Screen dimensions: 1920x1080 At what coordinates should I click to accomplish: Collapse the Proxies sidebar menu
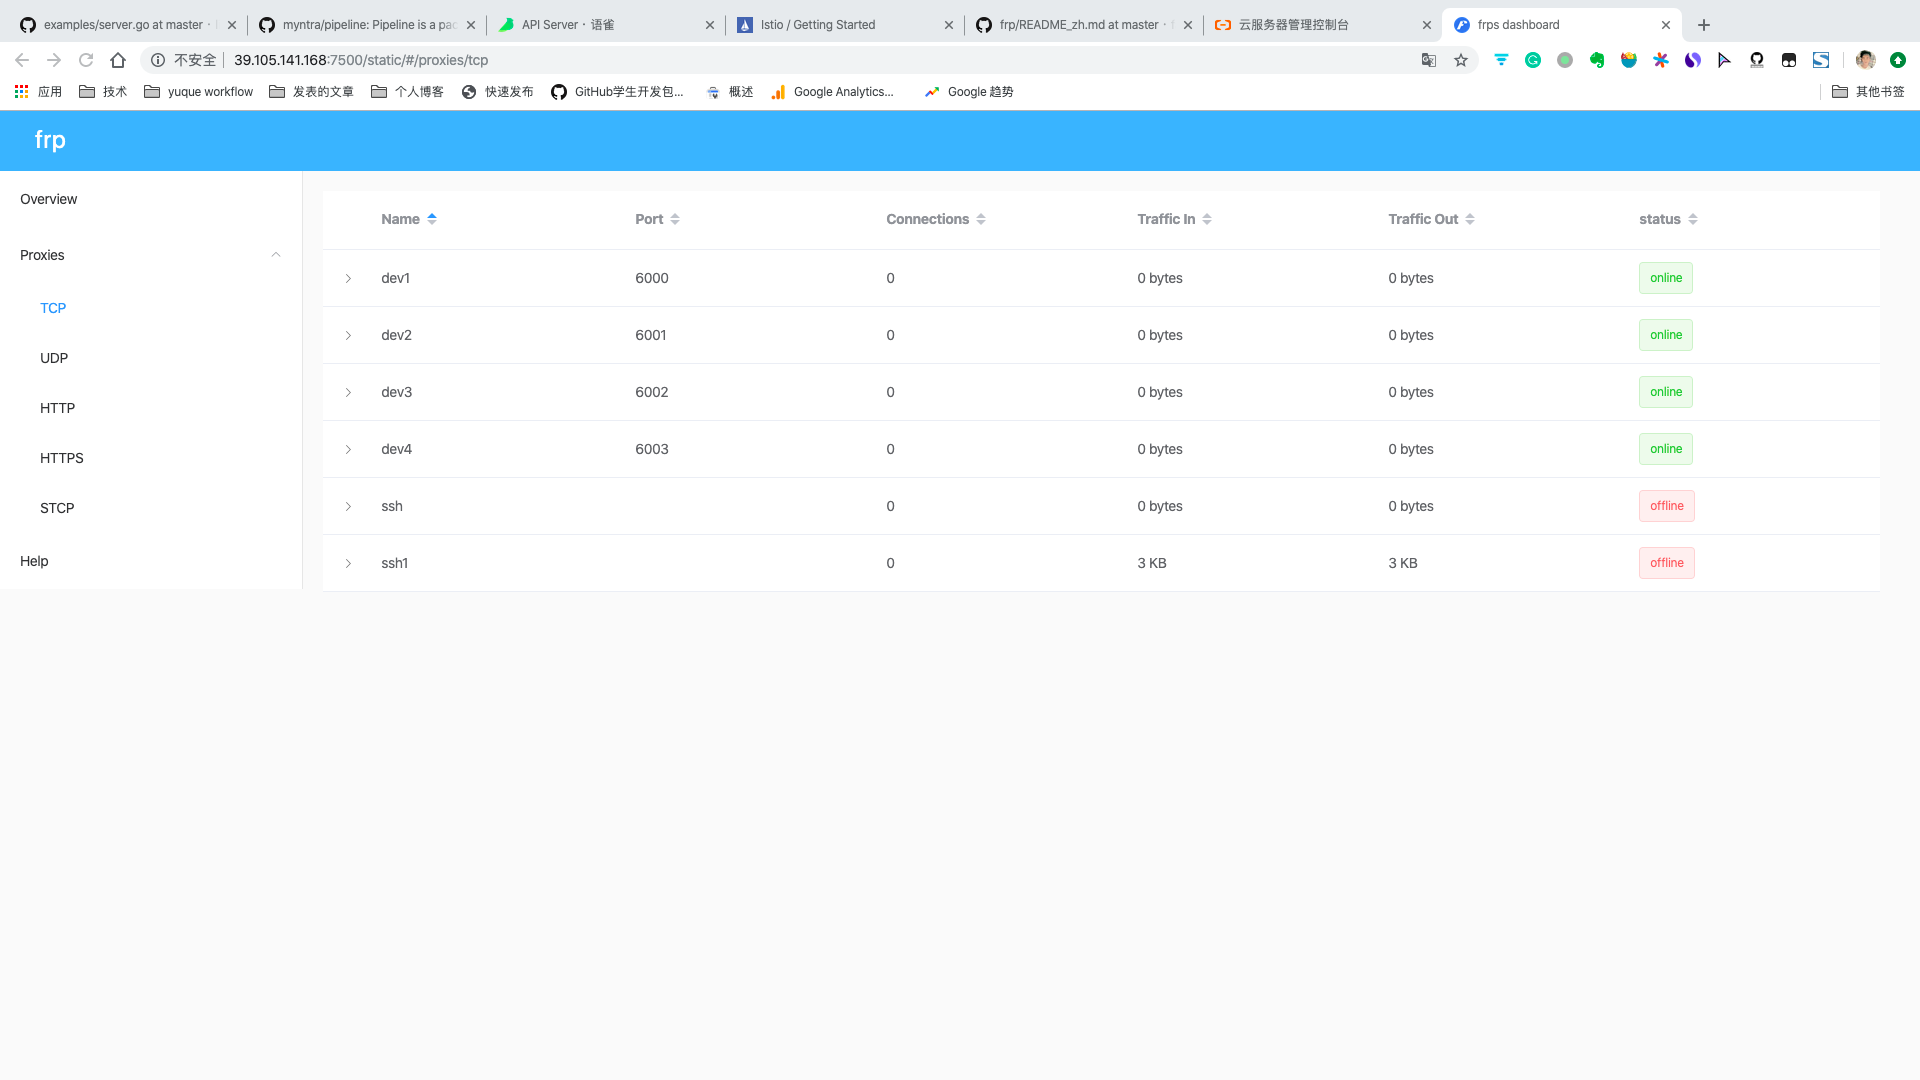tap(276, 255)
